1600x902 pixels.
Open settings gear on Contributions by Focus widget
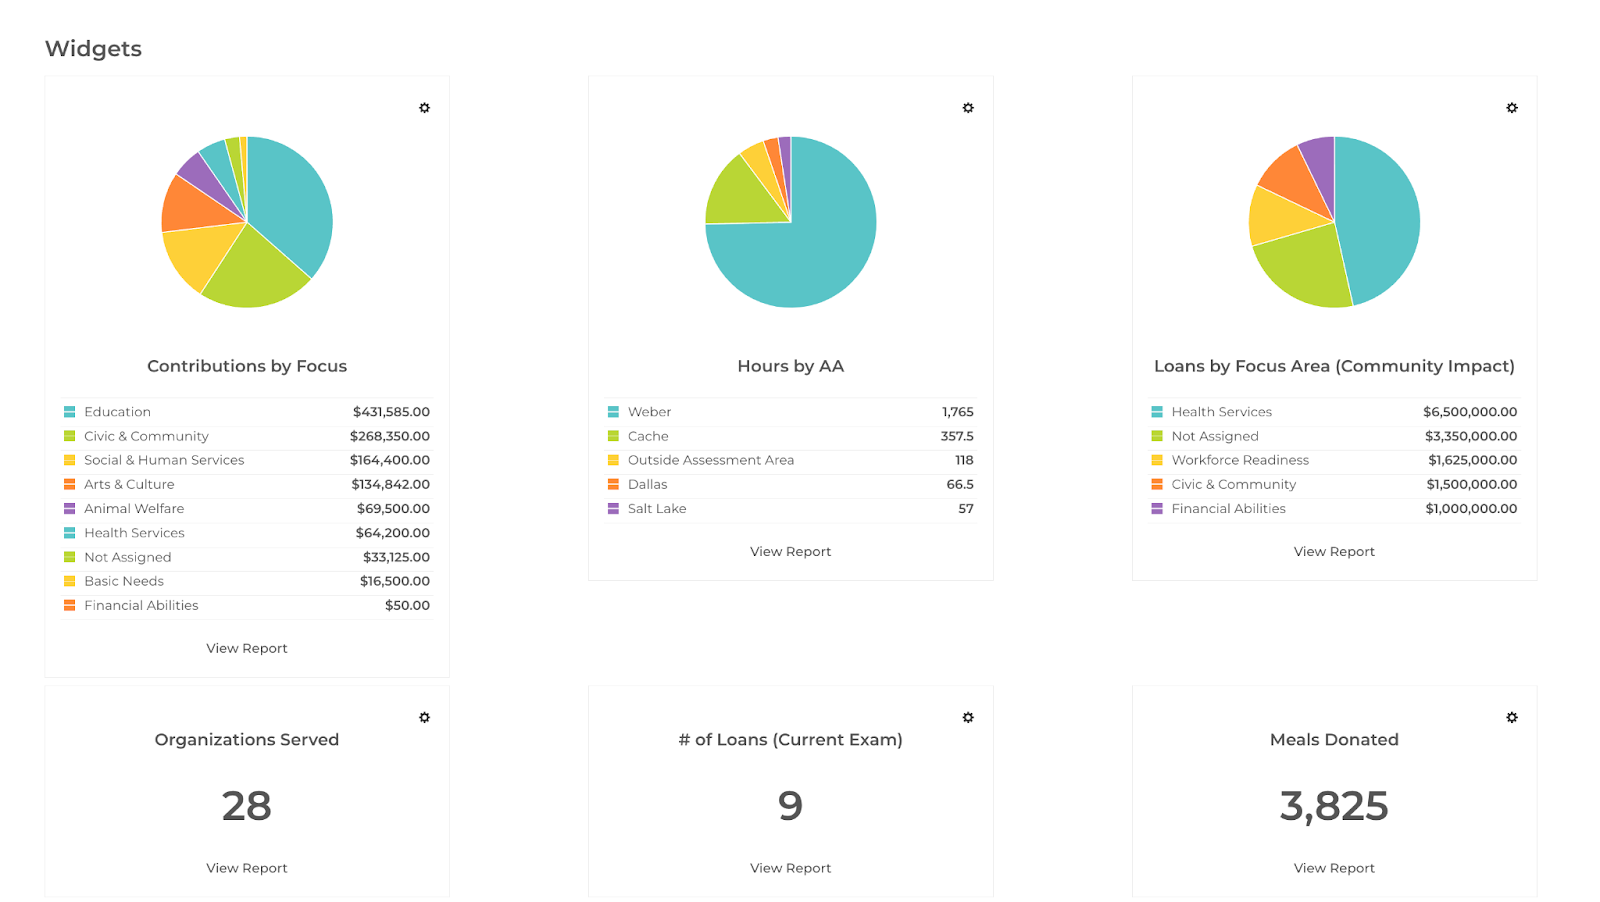coord(424,108)
